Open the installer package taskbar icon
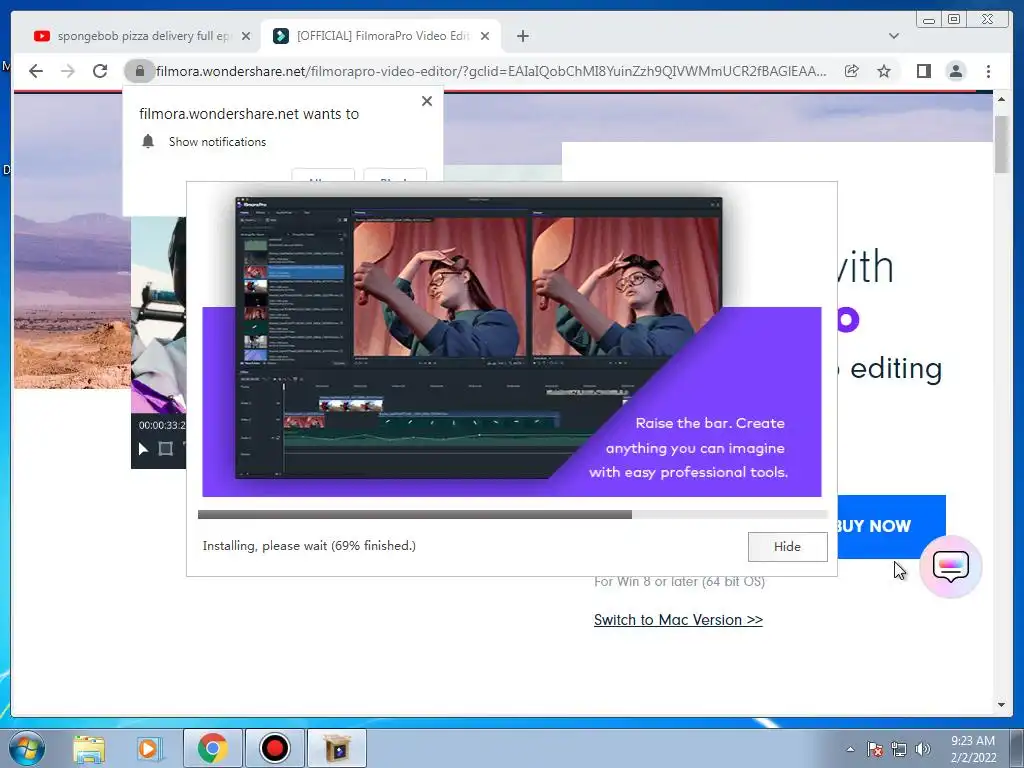Screen dimensions: 1024x768 pyautogui.click(x=337, y=748)
